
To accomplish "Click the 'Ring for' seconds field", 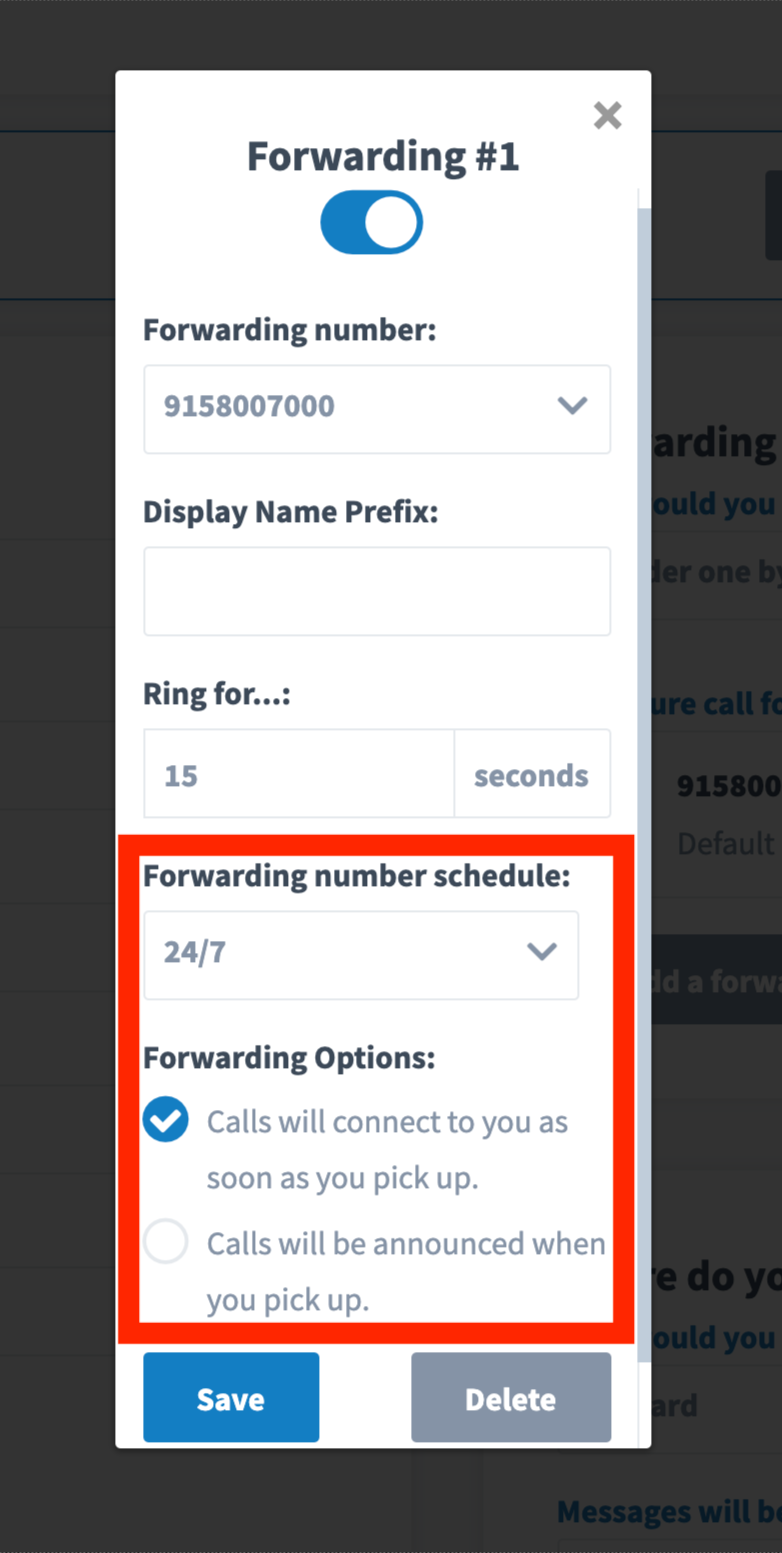I will tap(298, 773).
